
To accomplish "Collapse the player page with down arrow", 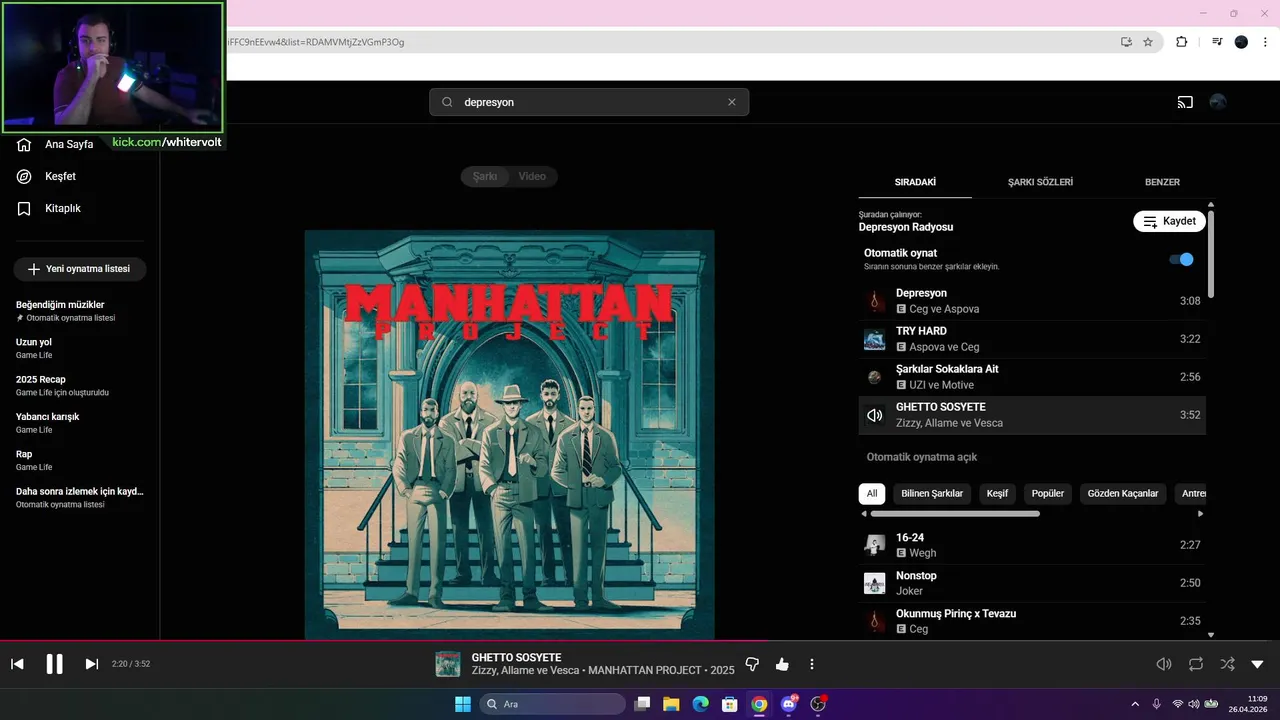I will point(1258,664).
